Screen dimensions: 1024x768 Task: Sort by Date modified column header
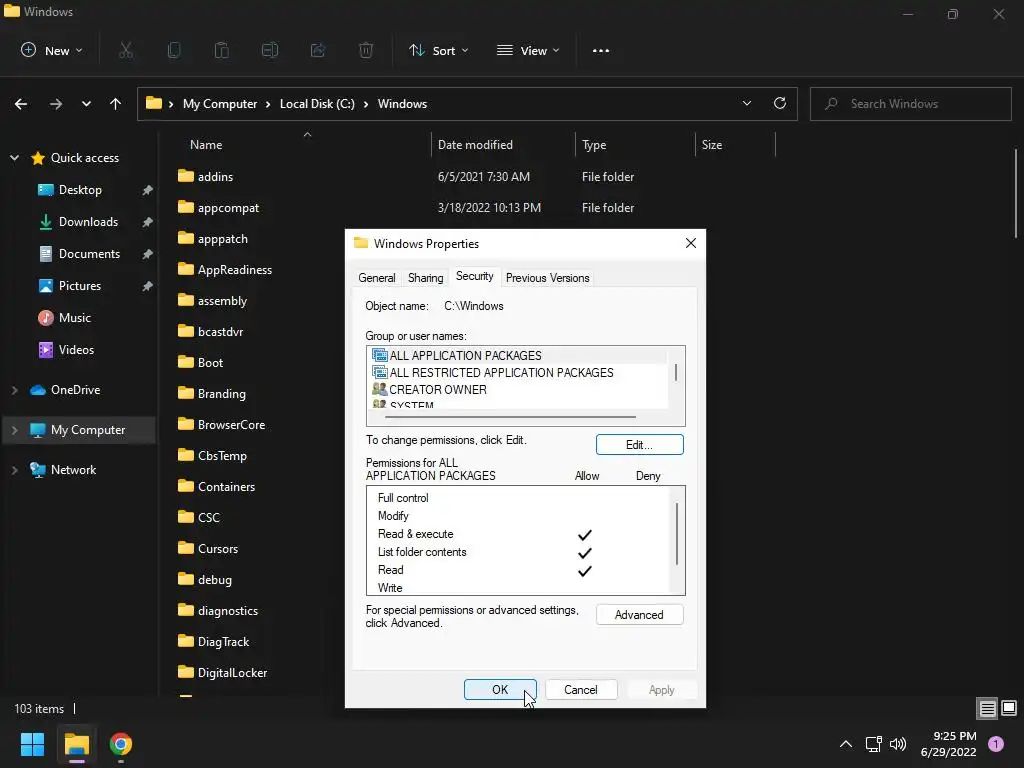point(475,145)
